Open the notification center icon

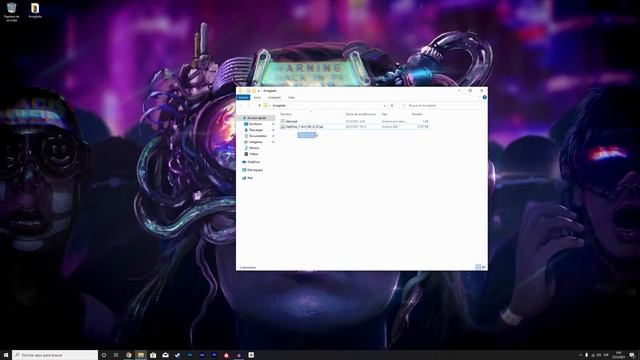632,355
